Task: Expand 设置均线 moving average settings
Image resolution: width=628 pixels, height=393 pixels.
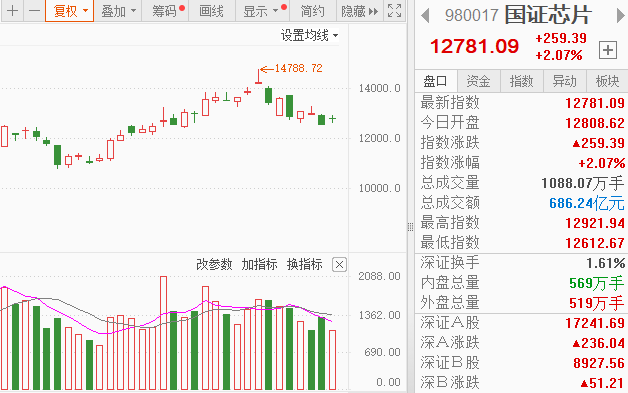Action: [309, 35]
